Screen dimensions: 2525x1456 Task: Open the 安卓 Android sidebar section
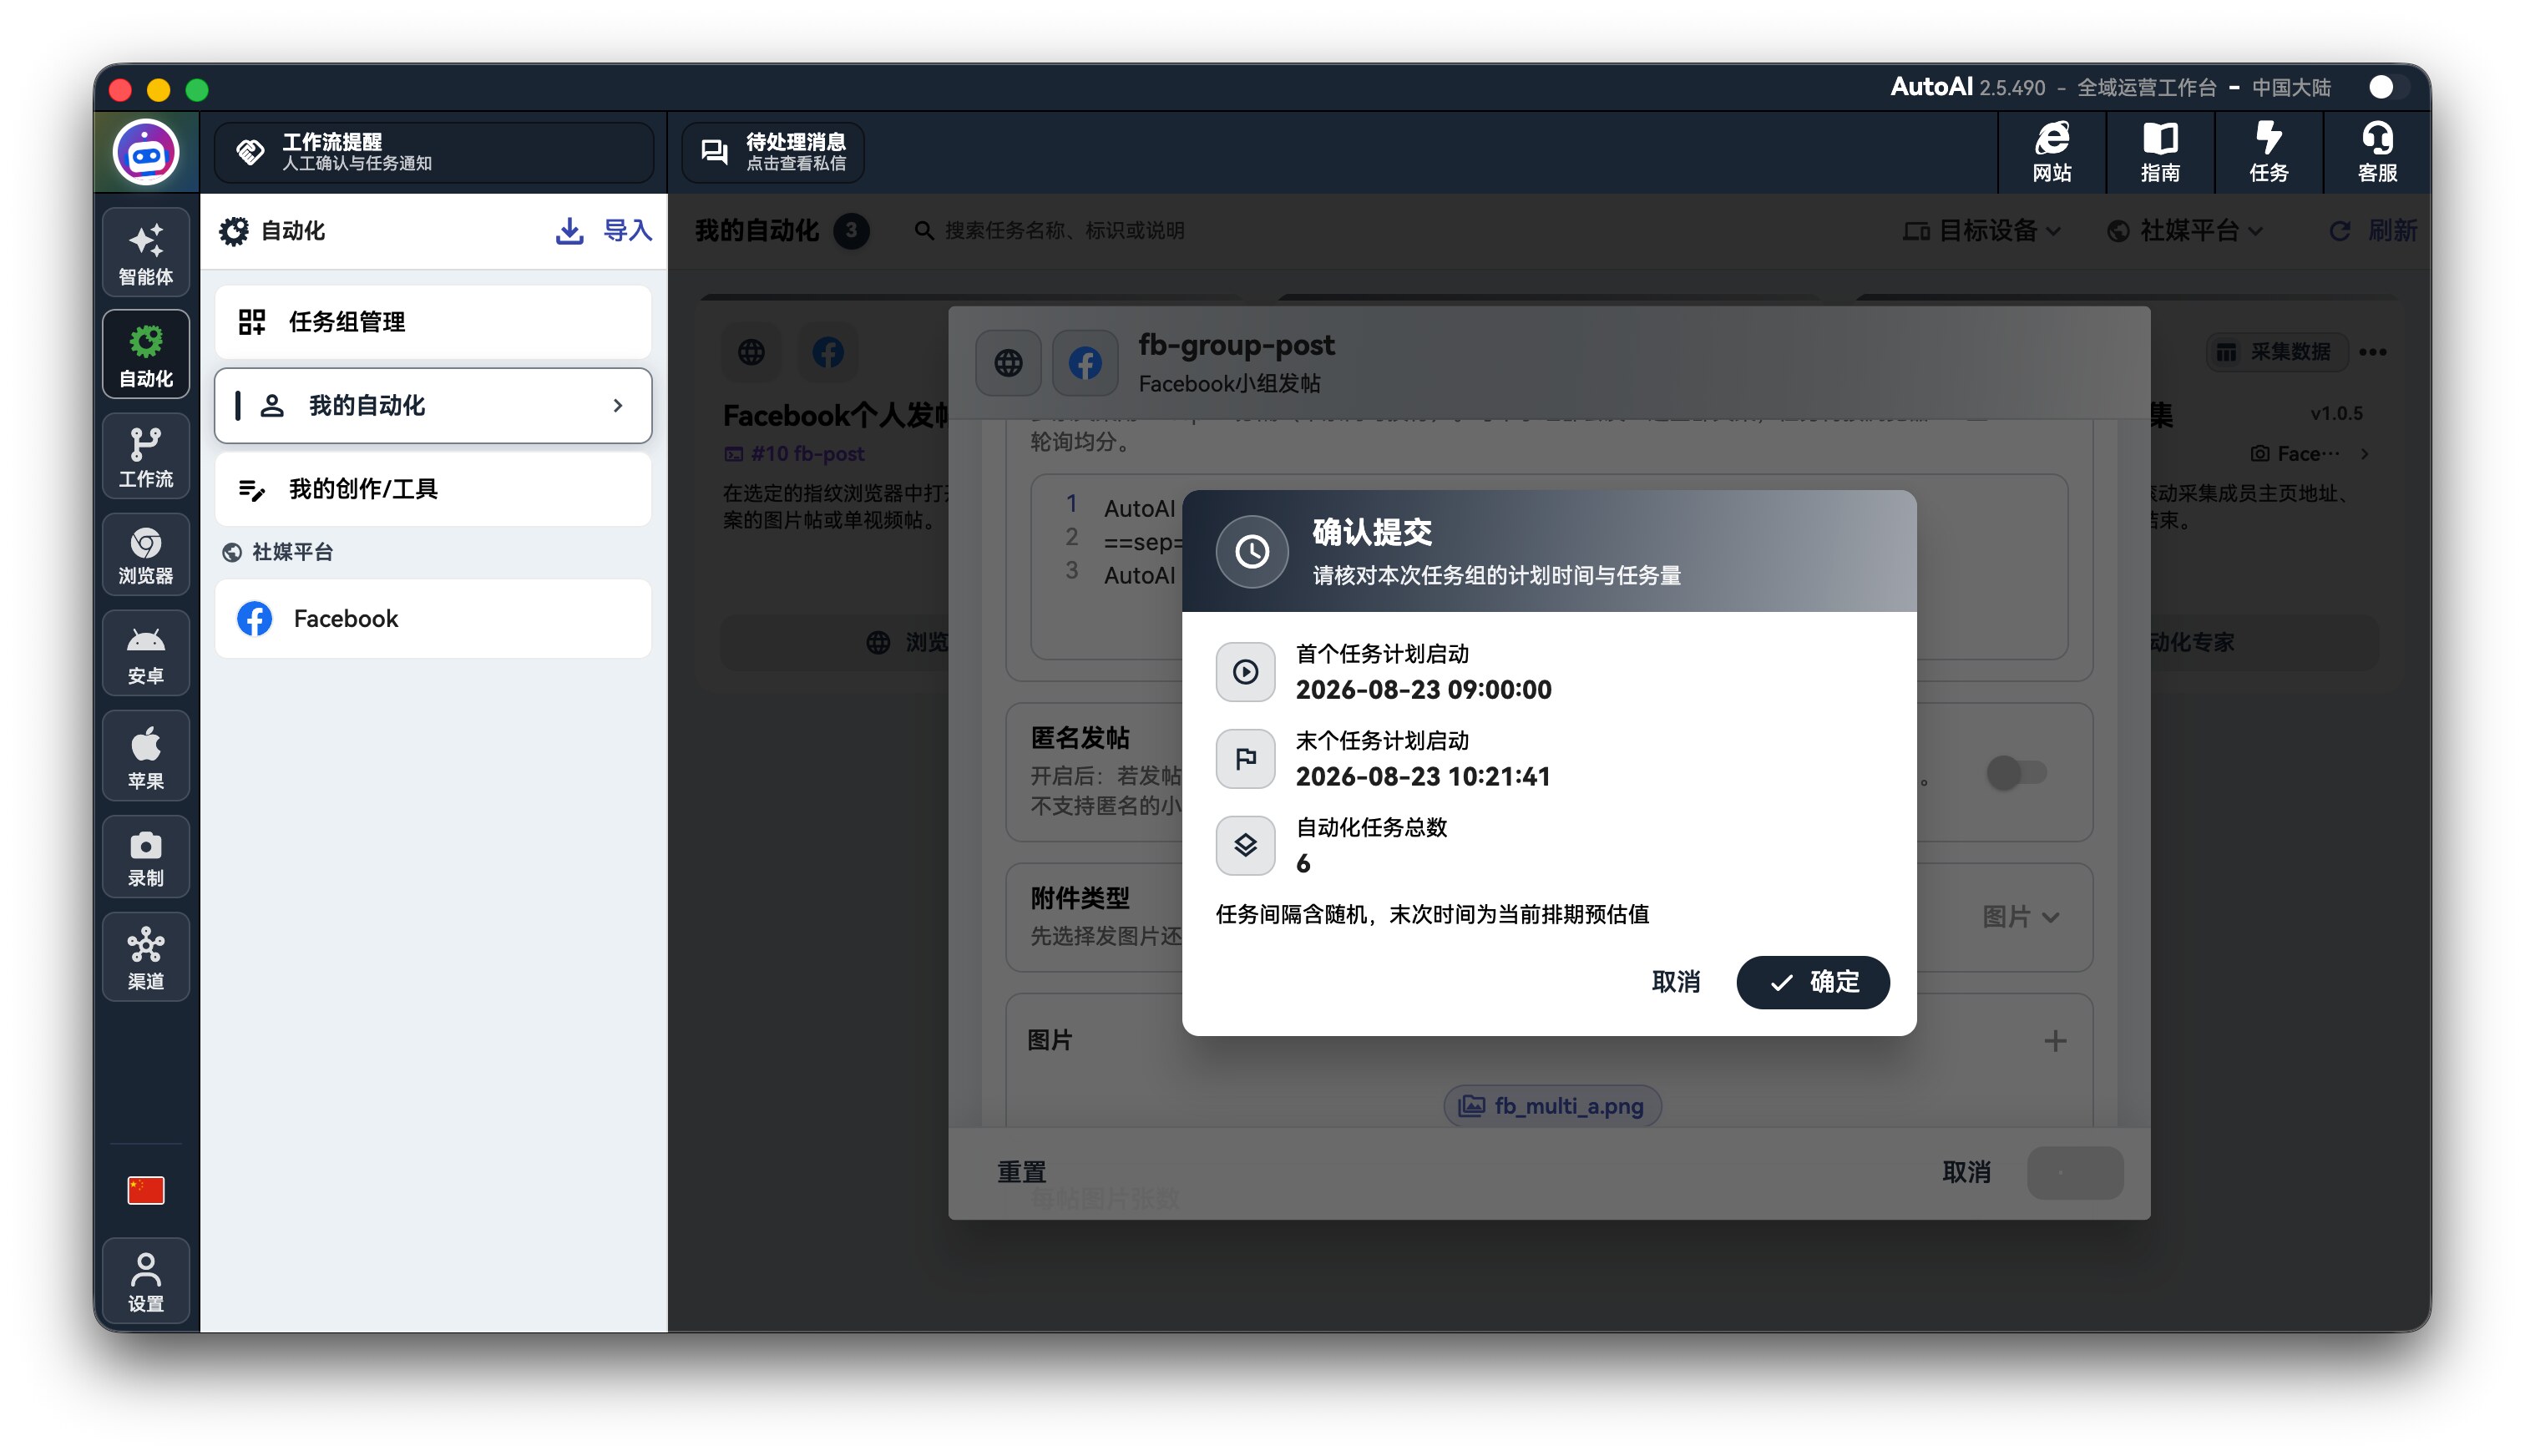[x=146, y=654]
